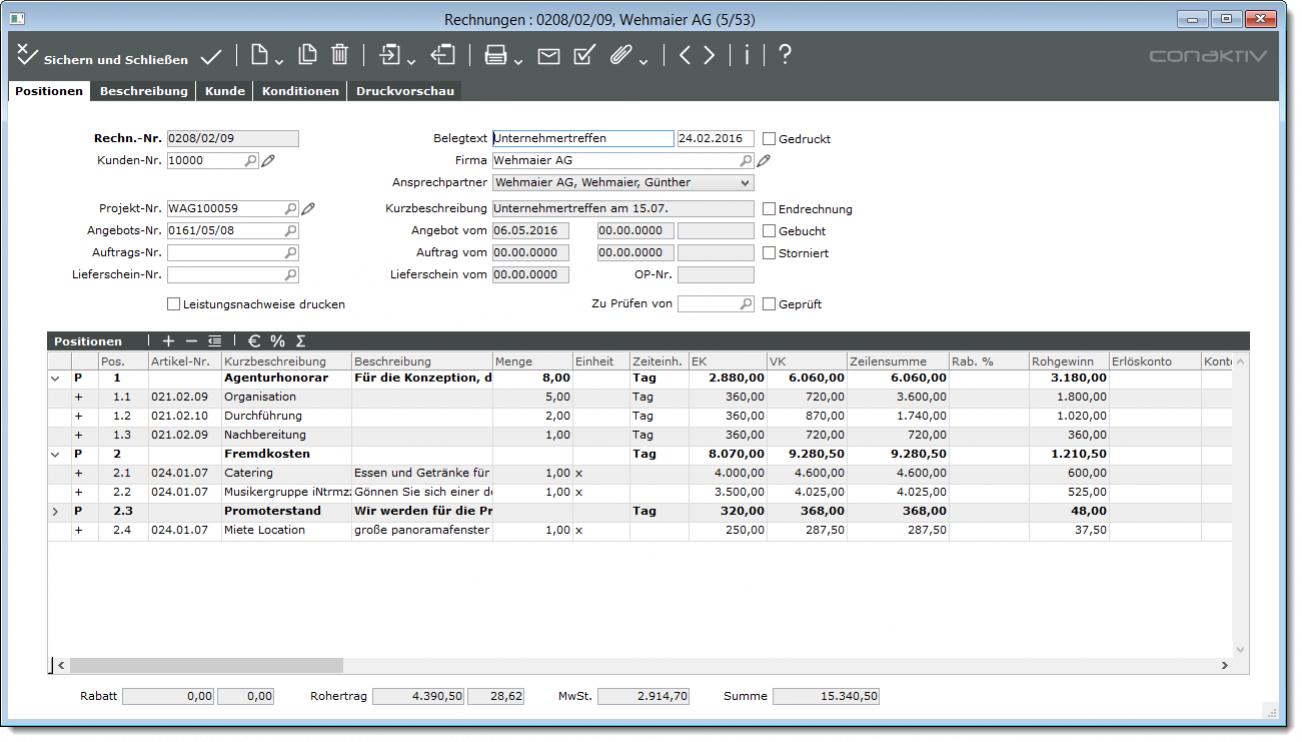
Task: Click the horizontal scrollbar of positions table
Action: click(x=206, y=665)
